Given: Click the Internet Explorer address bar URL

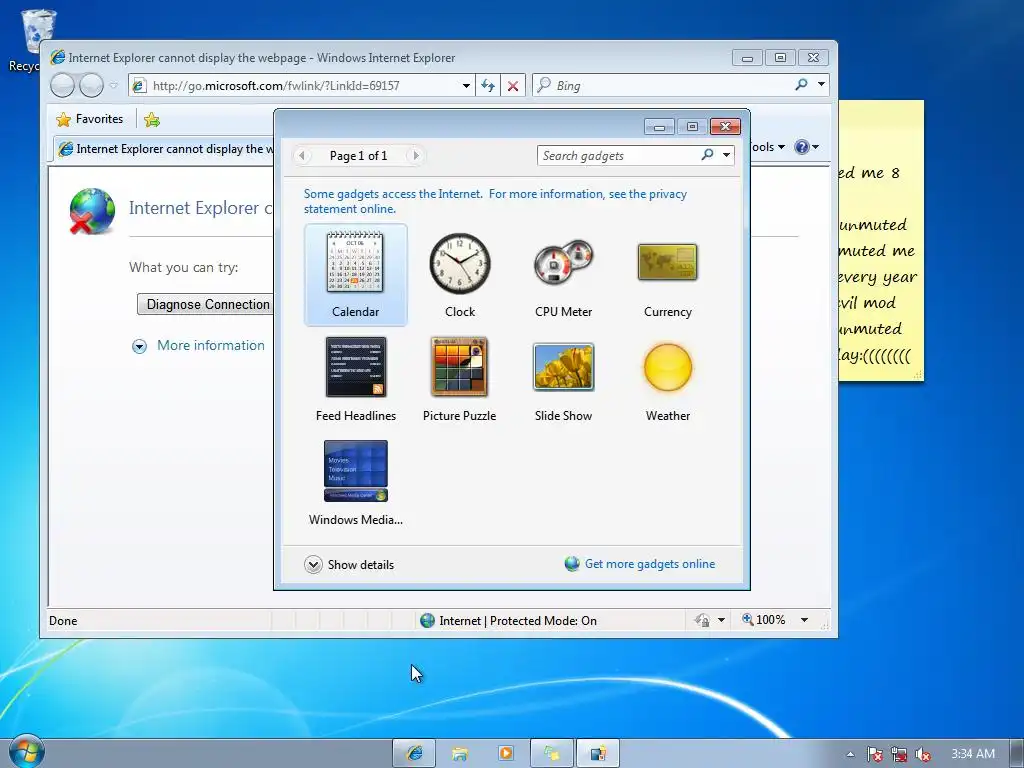Looking at the screenshot, I should (276, 86).
